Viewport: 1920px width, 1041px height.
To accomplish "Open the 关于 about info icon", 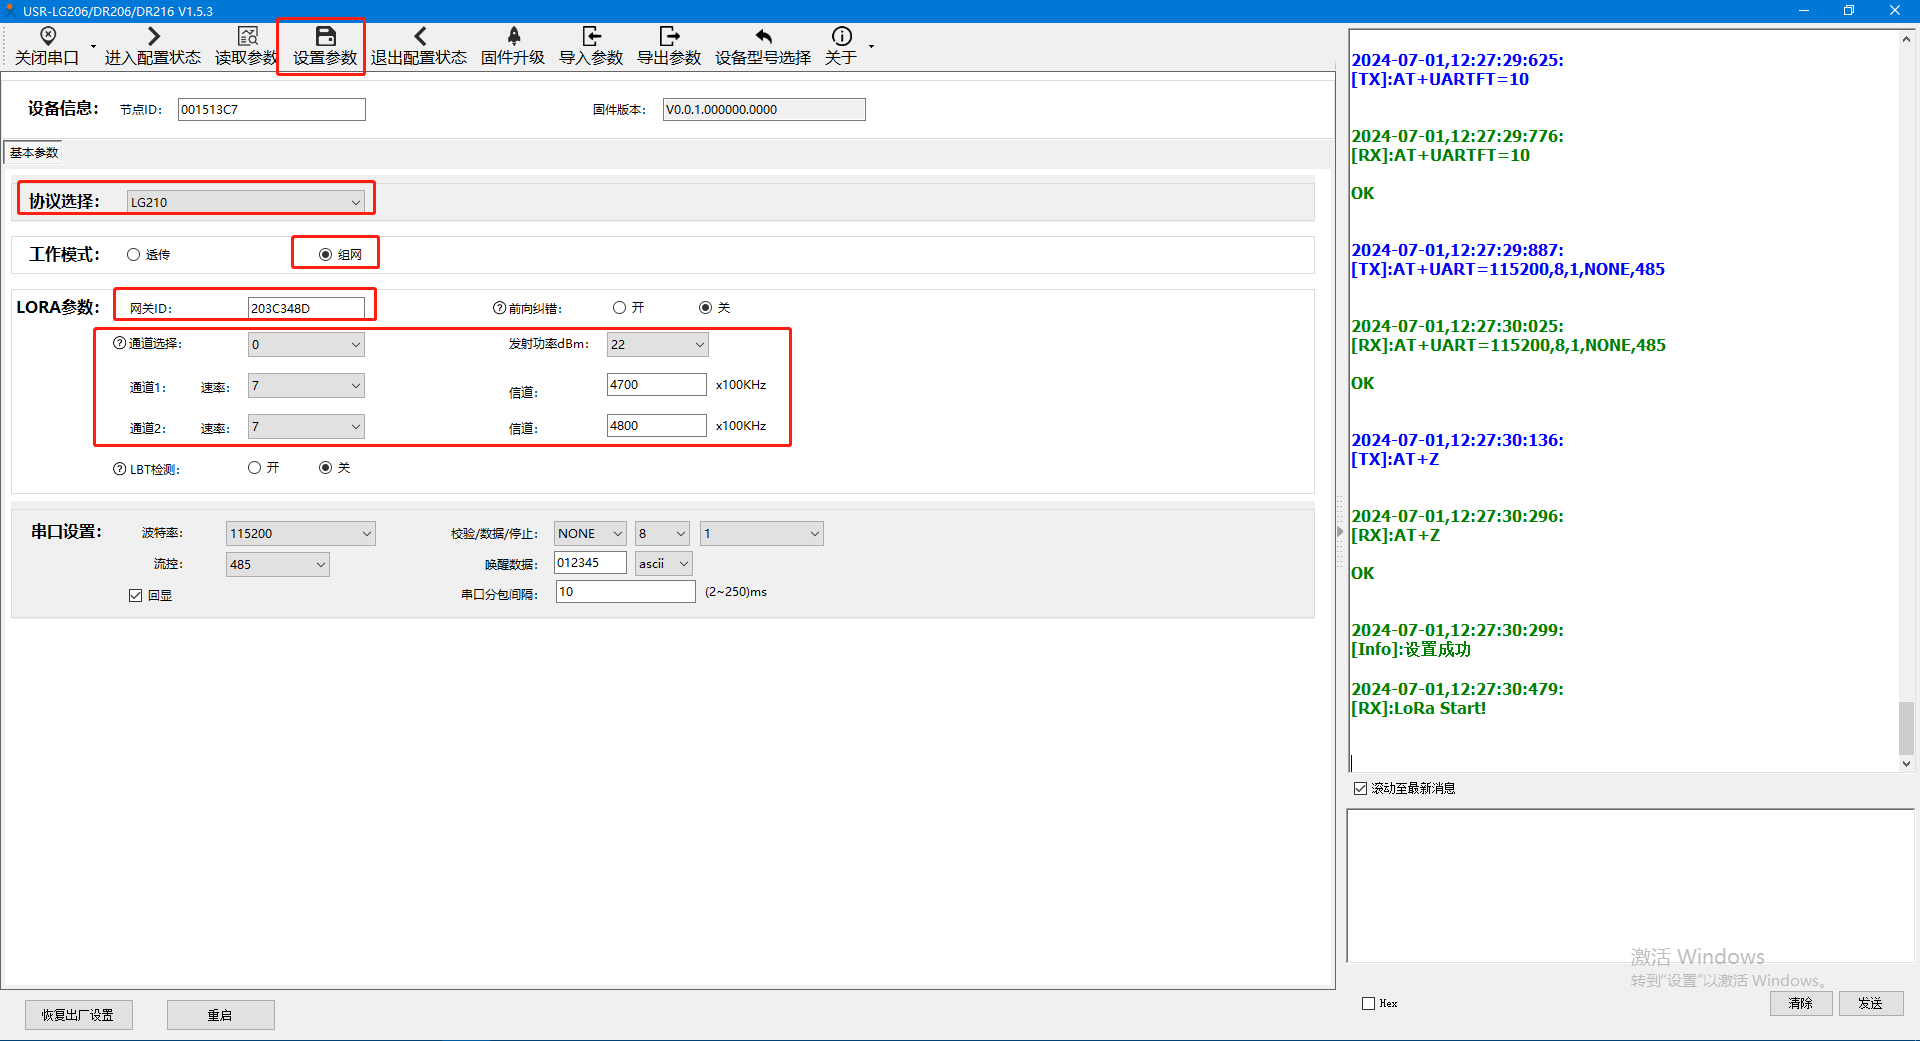I will pos(841,36).
